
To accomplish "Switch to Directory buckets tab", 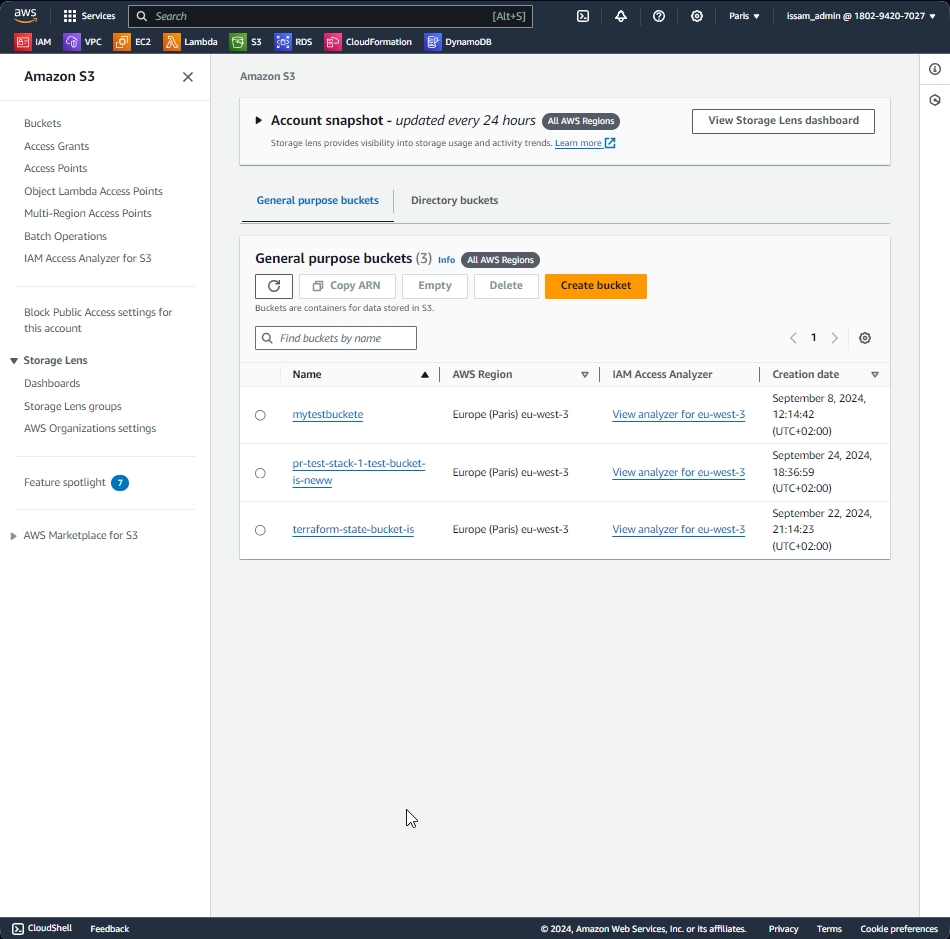I will click(x=454, y=201).
